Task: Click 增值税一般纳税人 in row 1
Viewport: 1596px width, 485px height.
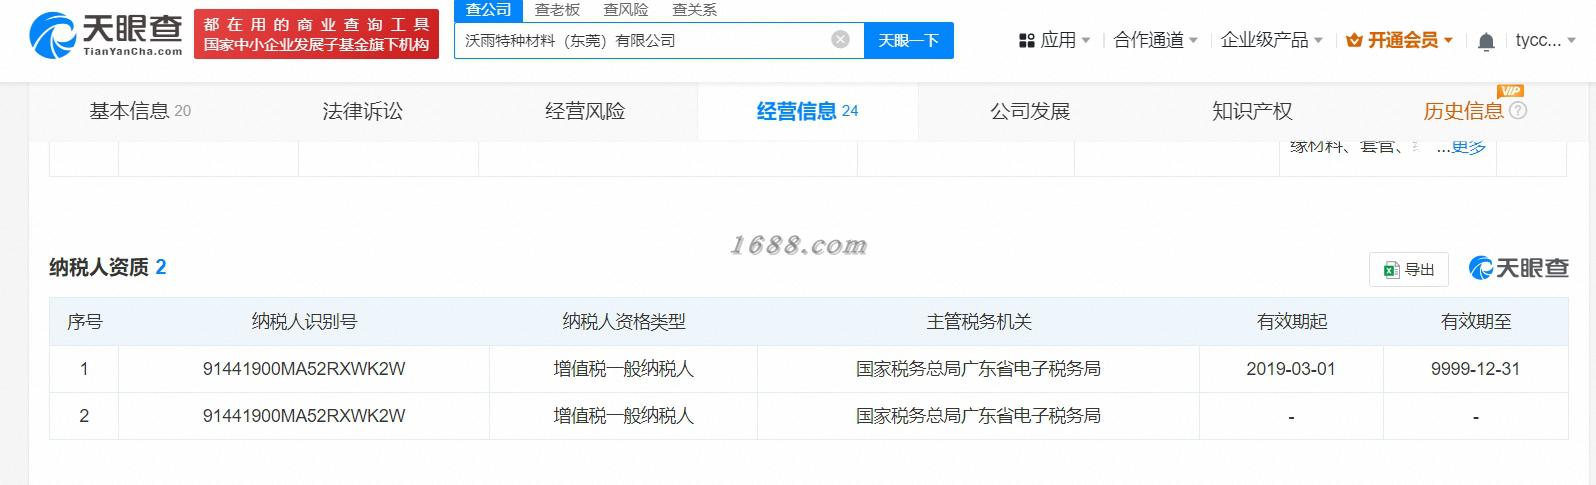Action: pyautogui.click(x=624, y=369)
